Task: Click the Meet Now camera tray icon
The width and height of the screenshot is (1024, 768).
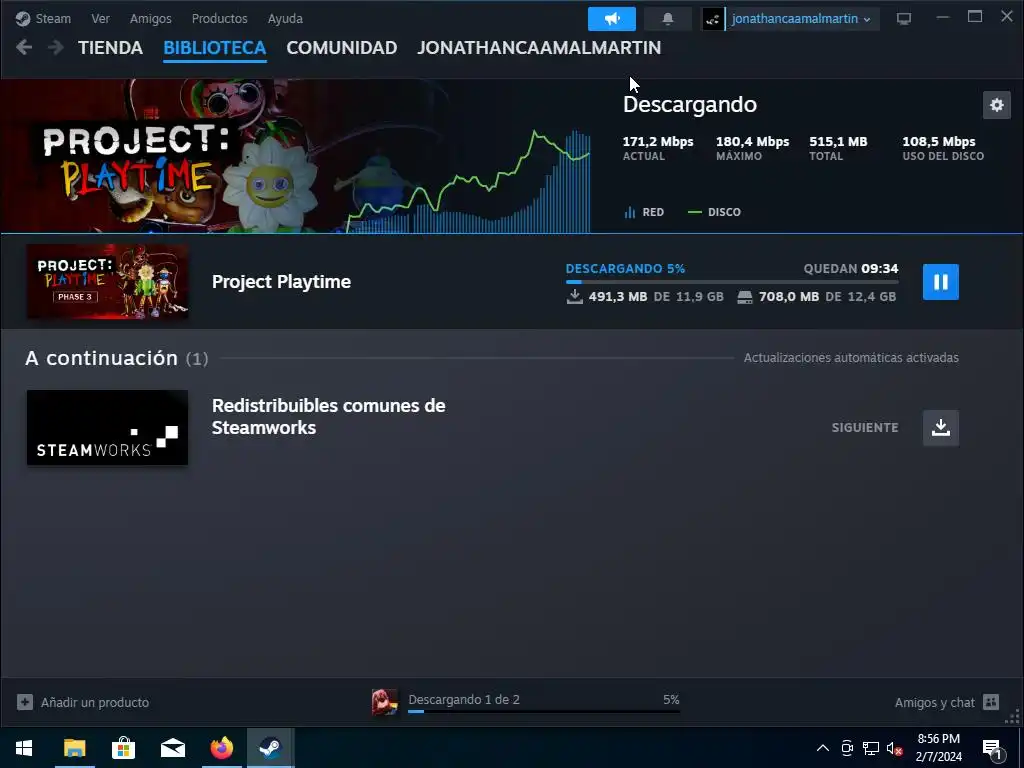Action: coord(847,748)
